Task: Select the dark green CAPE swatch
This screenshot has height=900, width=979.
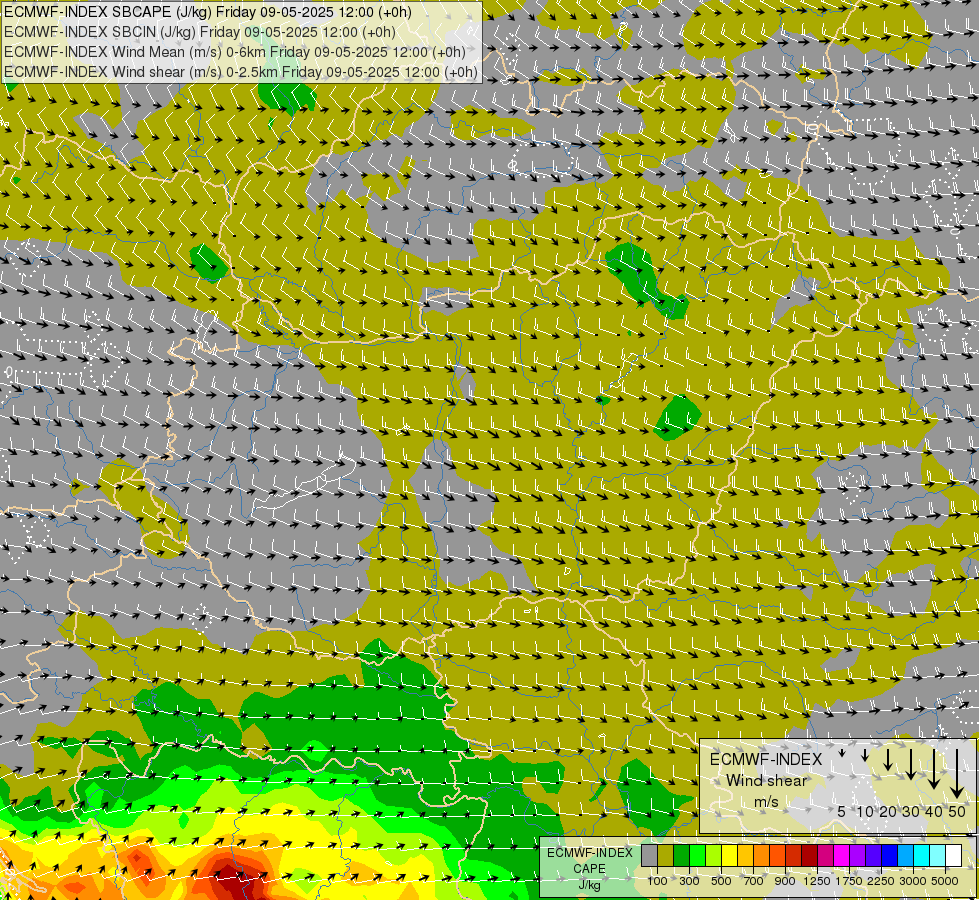Action: [682, 856]
